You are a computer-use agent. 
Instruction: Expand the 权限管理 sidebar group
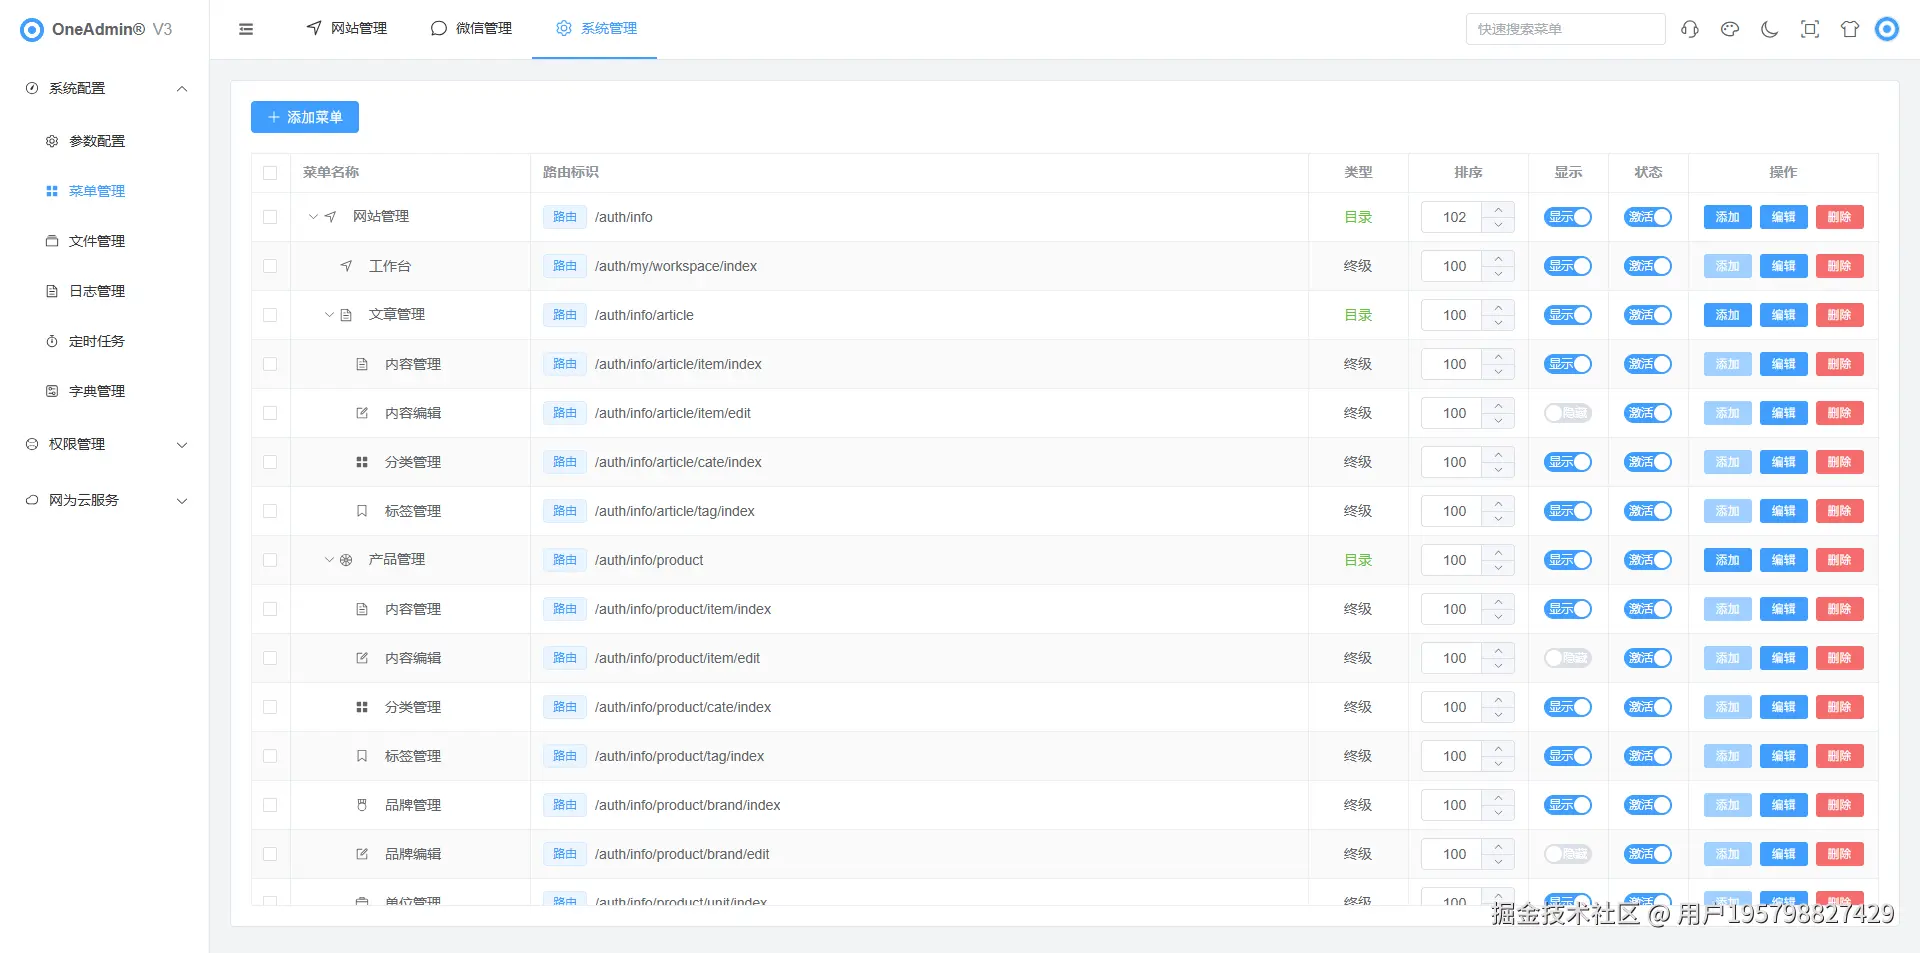click(105, 444)
